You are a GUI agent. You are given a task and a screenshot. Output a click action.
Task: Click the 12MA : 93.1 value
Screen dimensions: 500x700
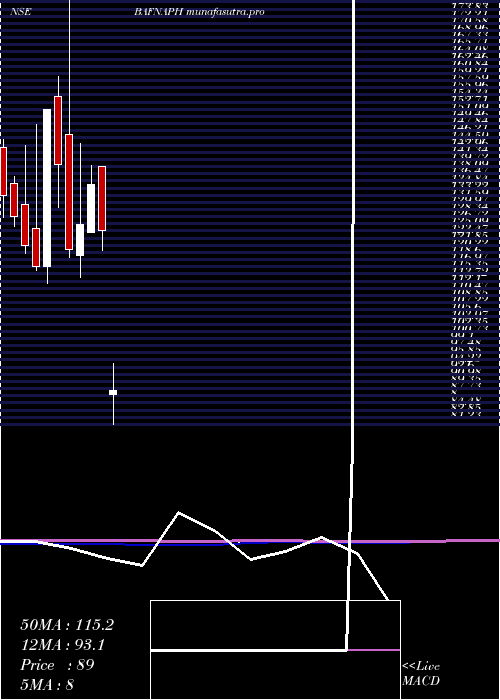[x=63, y=645]
